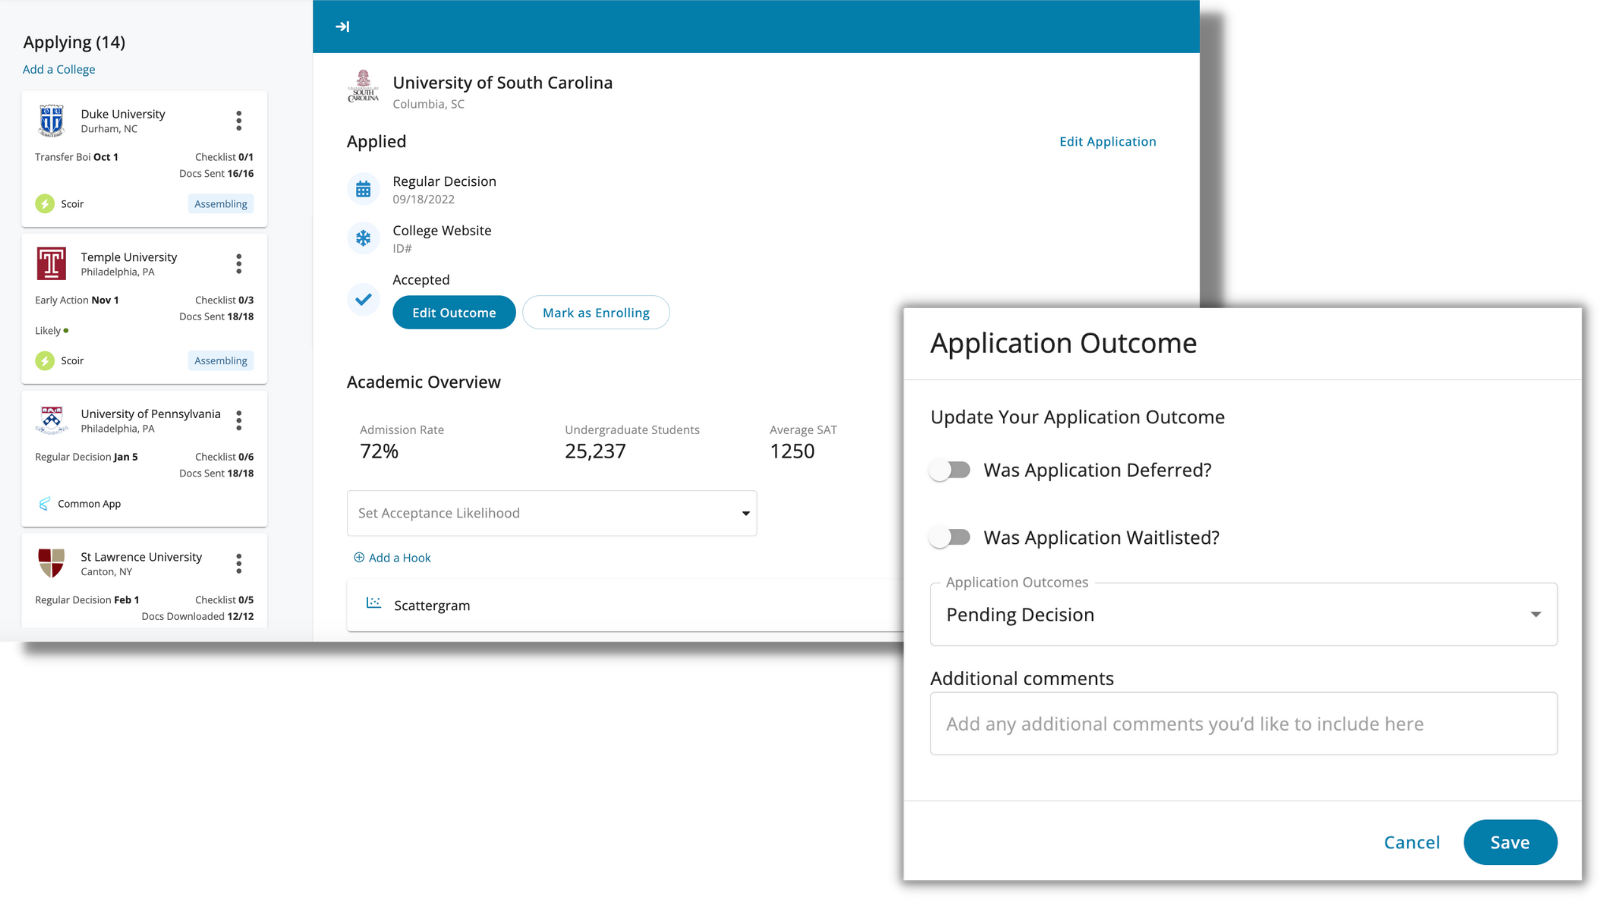Image resolution: width=1600 pixels, height=900 pixels.
Task: Click Save in Application Outcome dialog
Action: (x=1510, y=843)
